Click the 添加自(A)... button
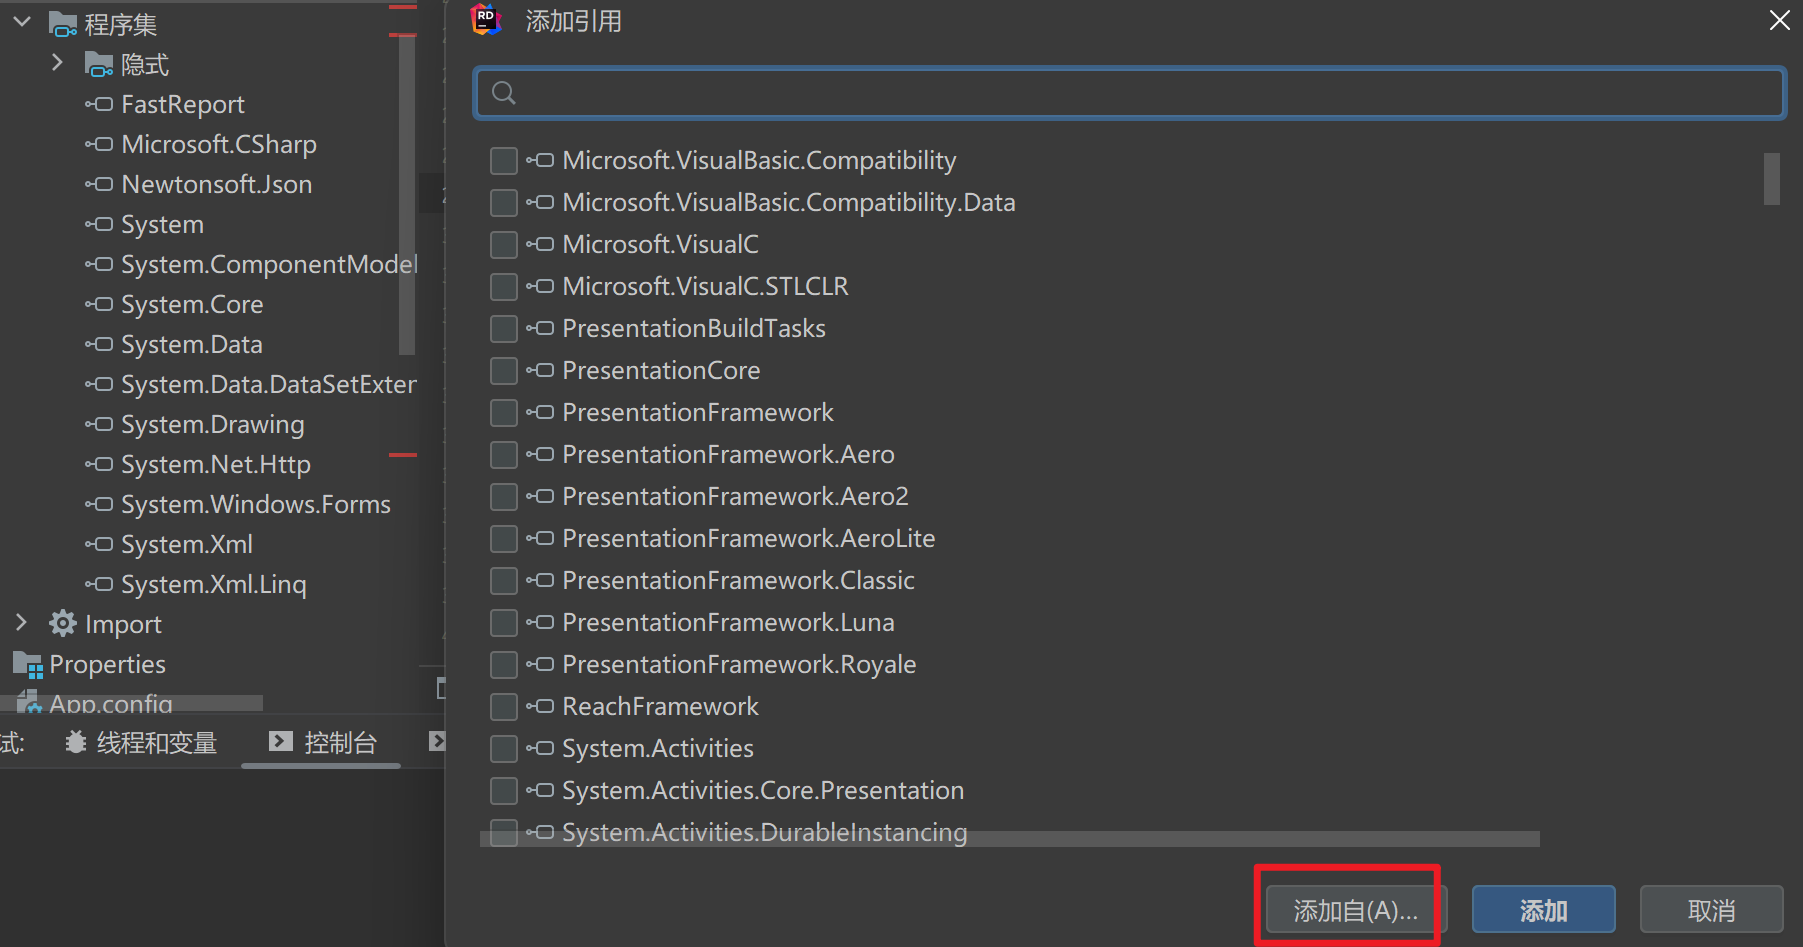Image resolution: width=1803 pixels, height=947 pixels. point(1355,910)
